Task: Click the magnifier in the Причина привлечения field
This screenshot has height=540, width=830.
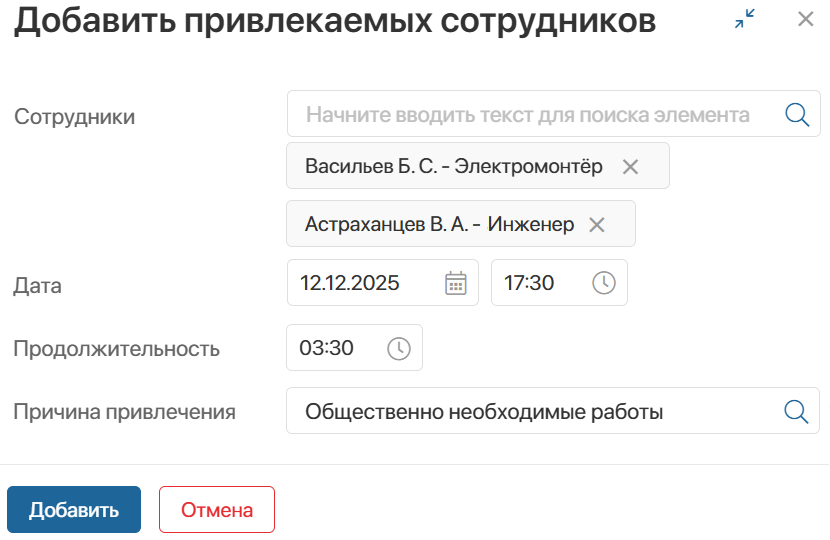Action: point(796,411)
